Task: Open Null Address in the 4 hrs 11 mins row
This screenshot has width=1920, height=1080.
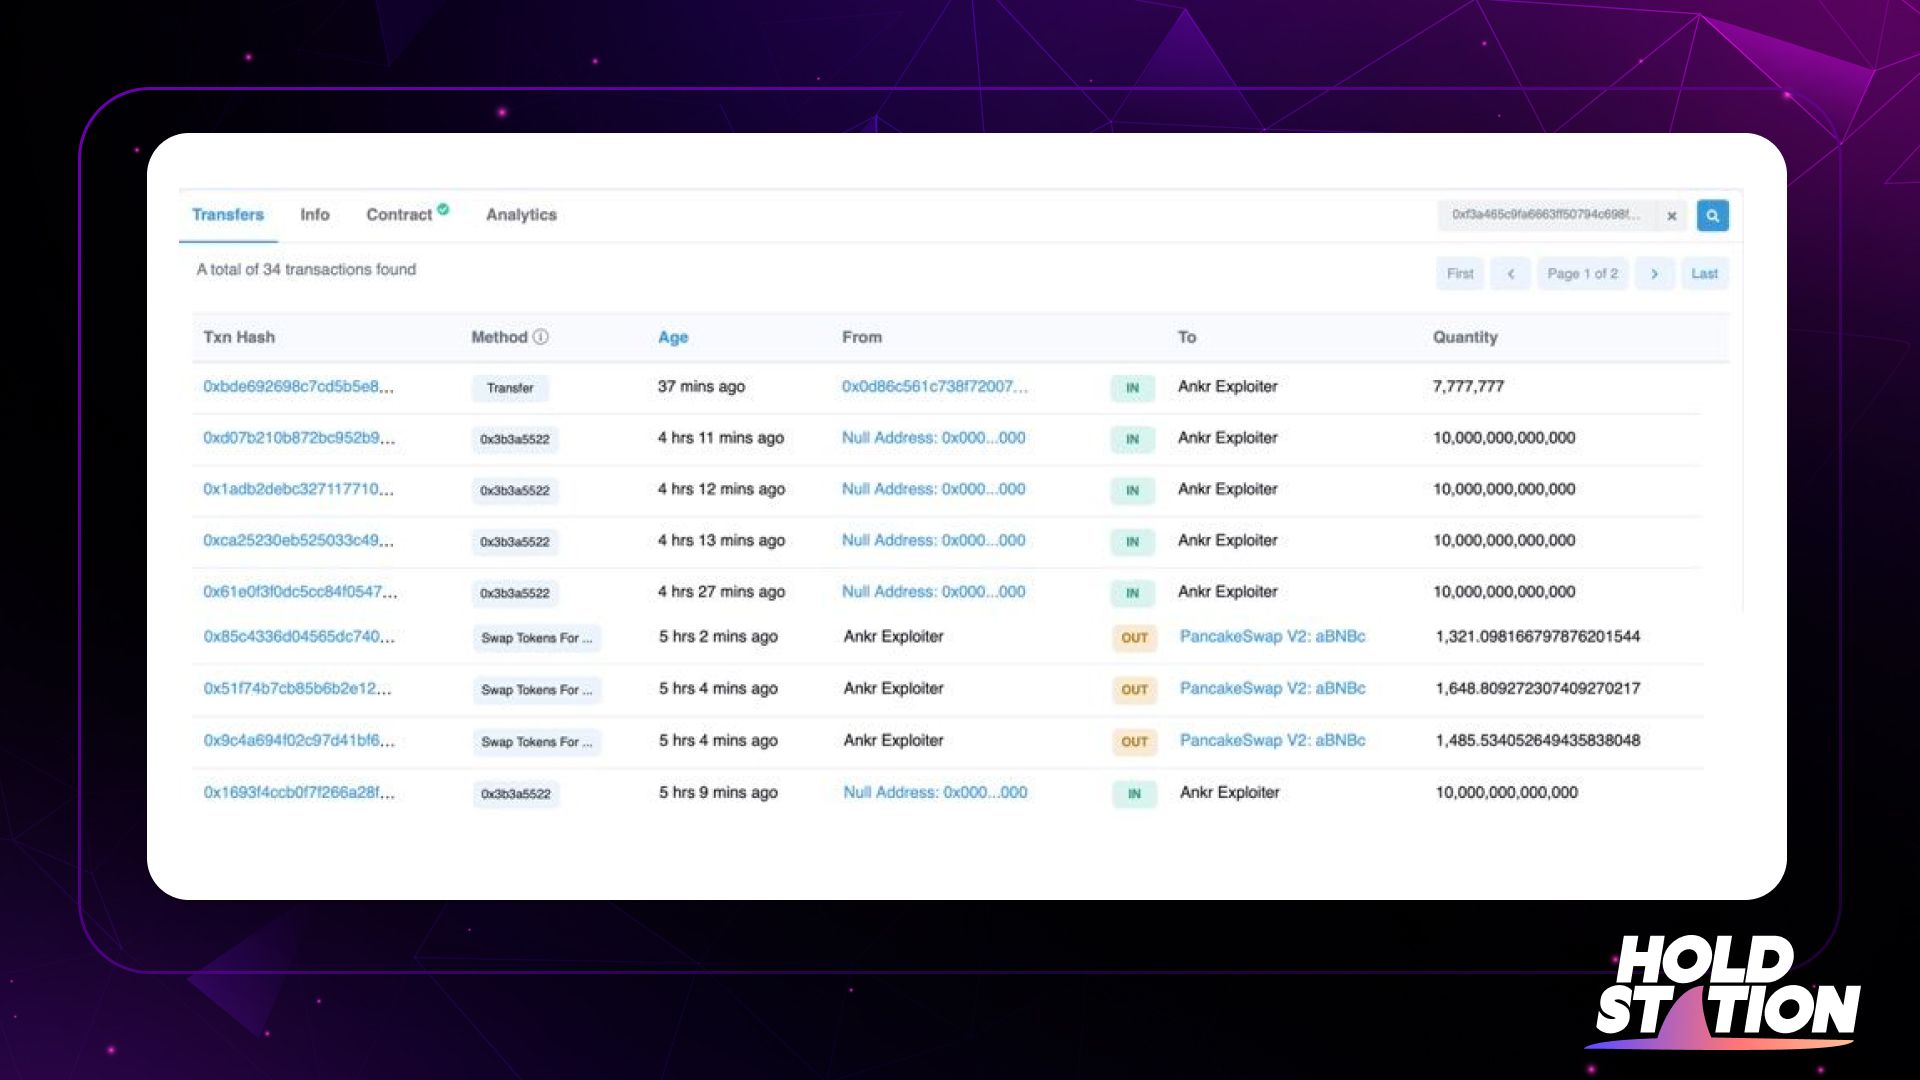Action: pyautogui.click(x=933, y=438)
